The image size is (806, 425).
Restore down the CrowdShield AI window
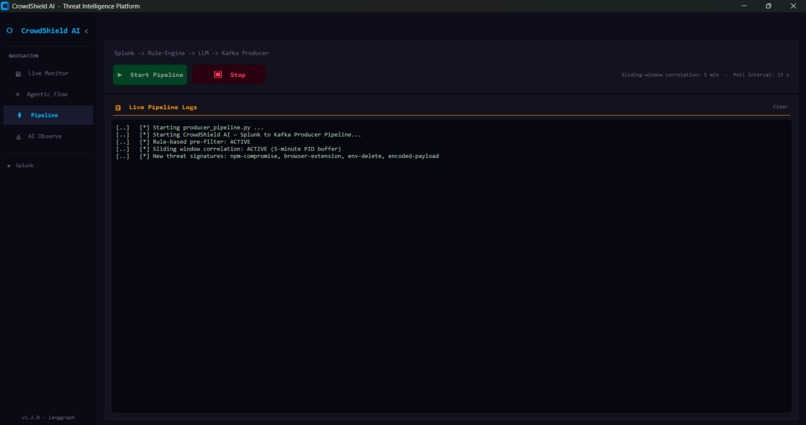tap(768, 6)
